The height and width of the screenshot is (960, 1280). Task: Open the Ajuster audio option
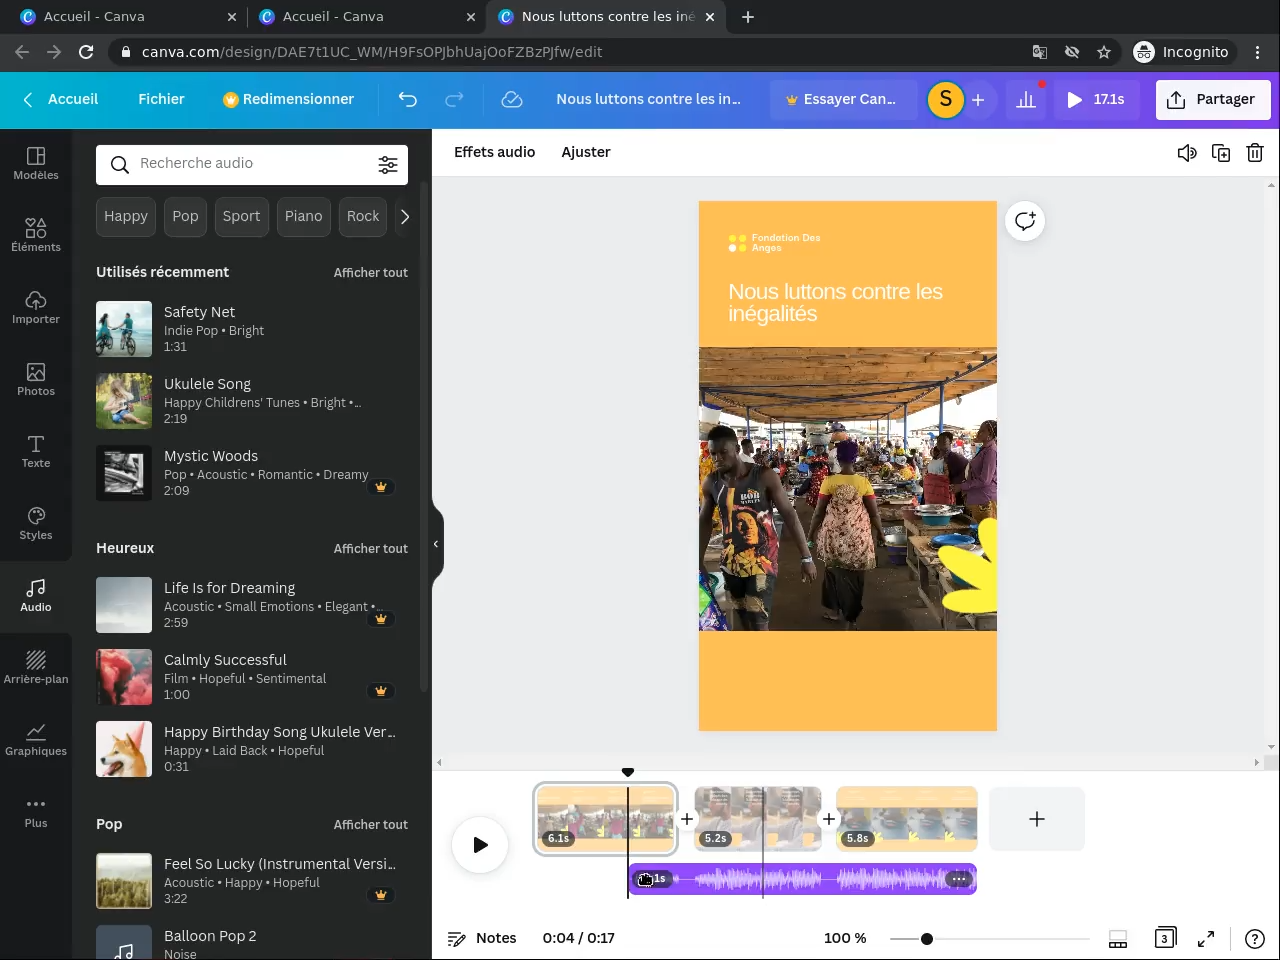tap(586, 152)
